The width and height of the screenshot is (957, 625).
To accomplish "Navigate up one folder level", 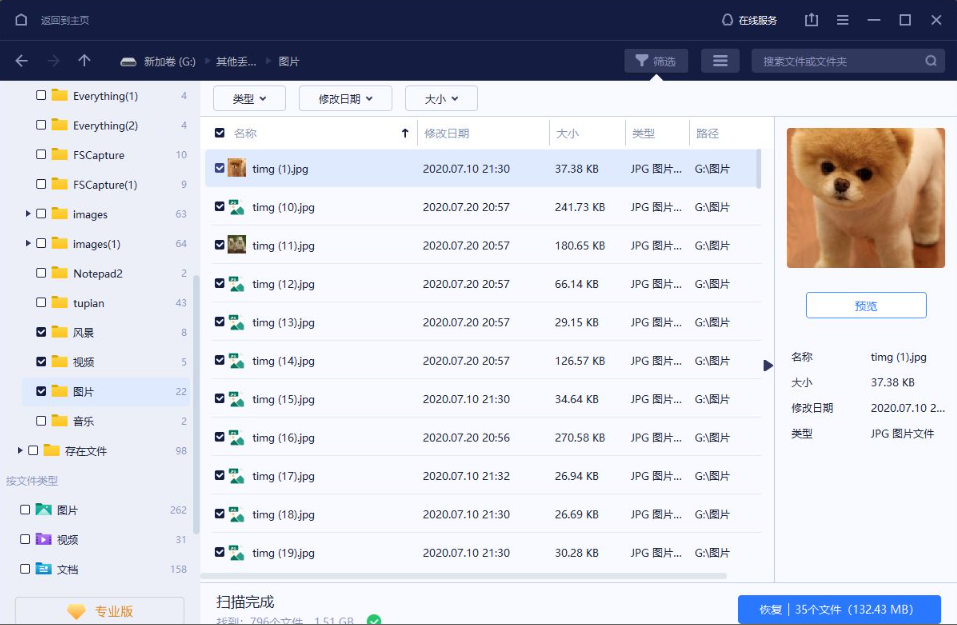I will point(84,61).
